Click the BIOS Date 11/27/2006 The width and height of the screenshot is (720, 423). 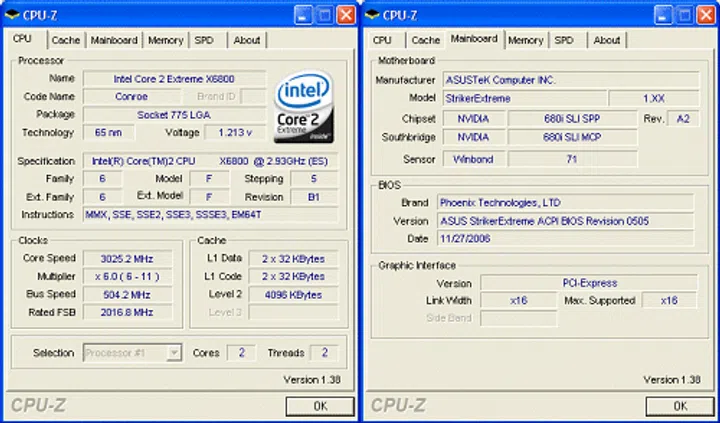tap(565, 239)
